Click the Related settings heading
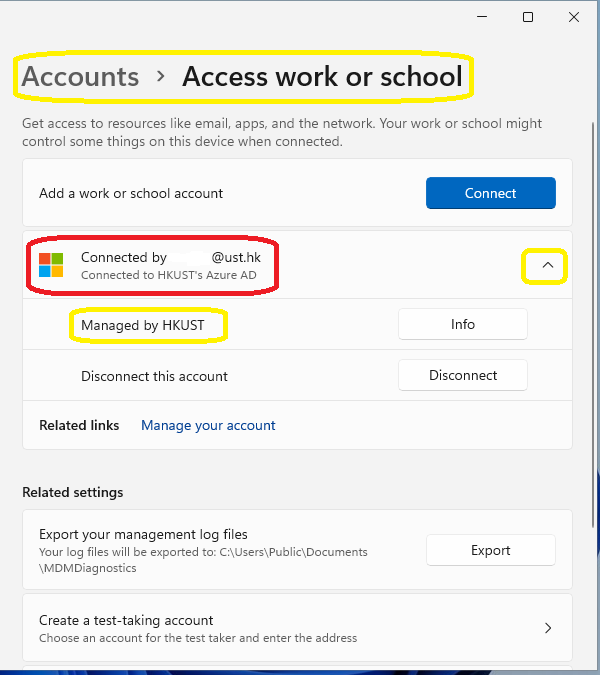Viewport: 600px width, 675px height. point(73,492)
